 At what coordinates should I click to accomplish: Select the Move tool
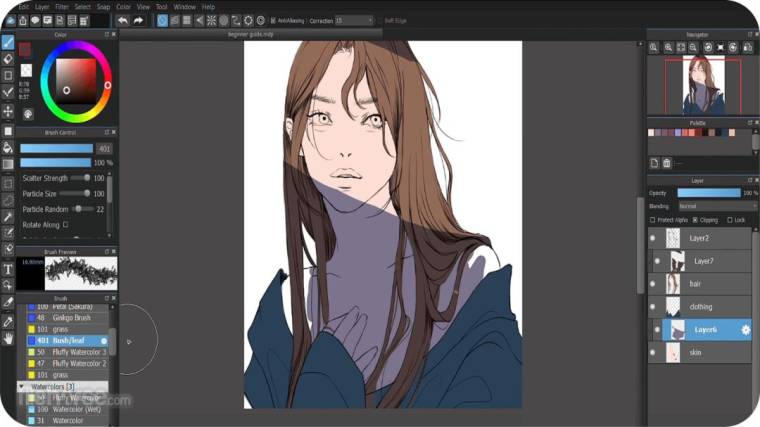8,111
